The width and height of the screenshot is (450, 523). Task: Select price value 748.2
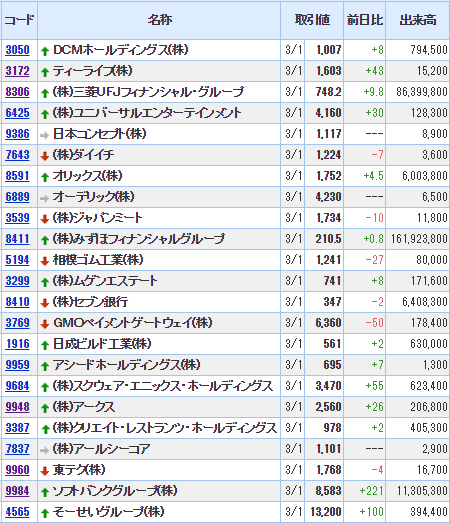click(328, 92)
